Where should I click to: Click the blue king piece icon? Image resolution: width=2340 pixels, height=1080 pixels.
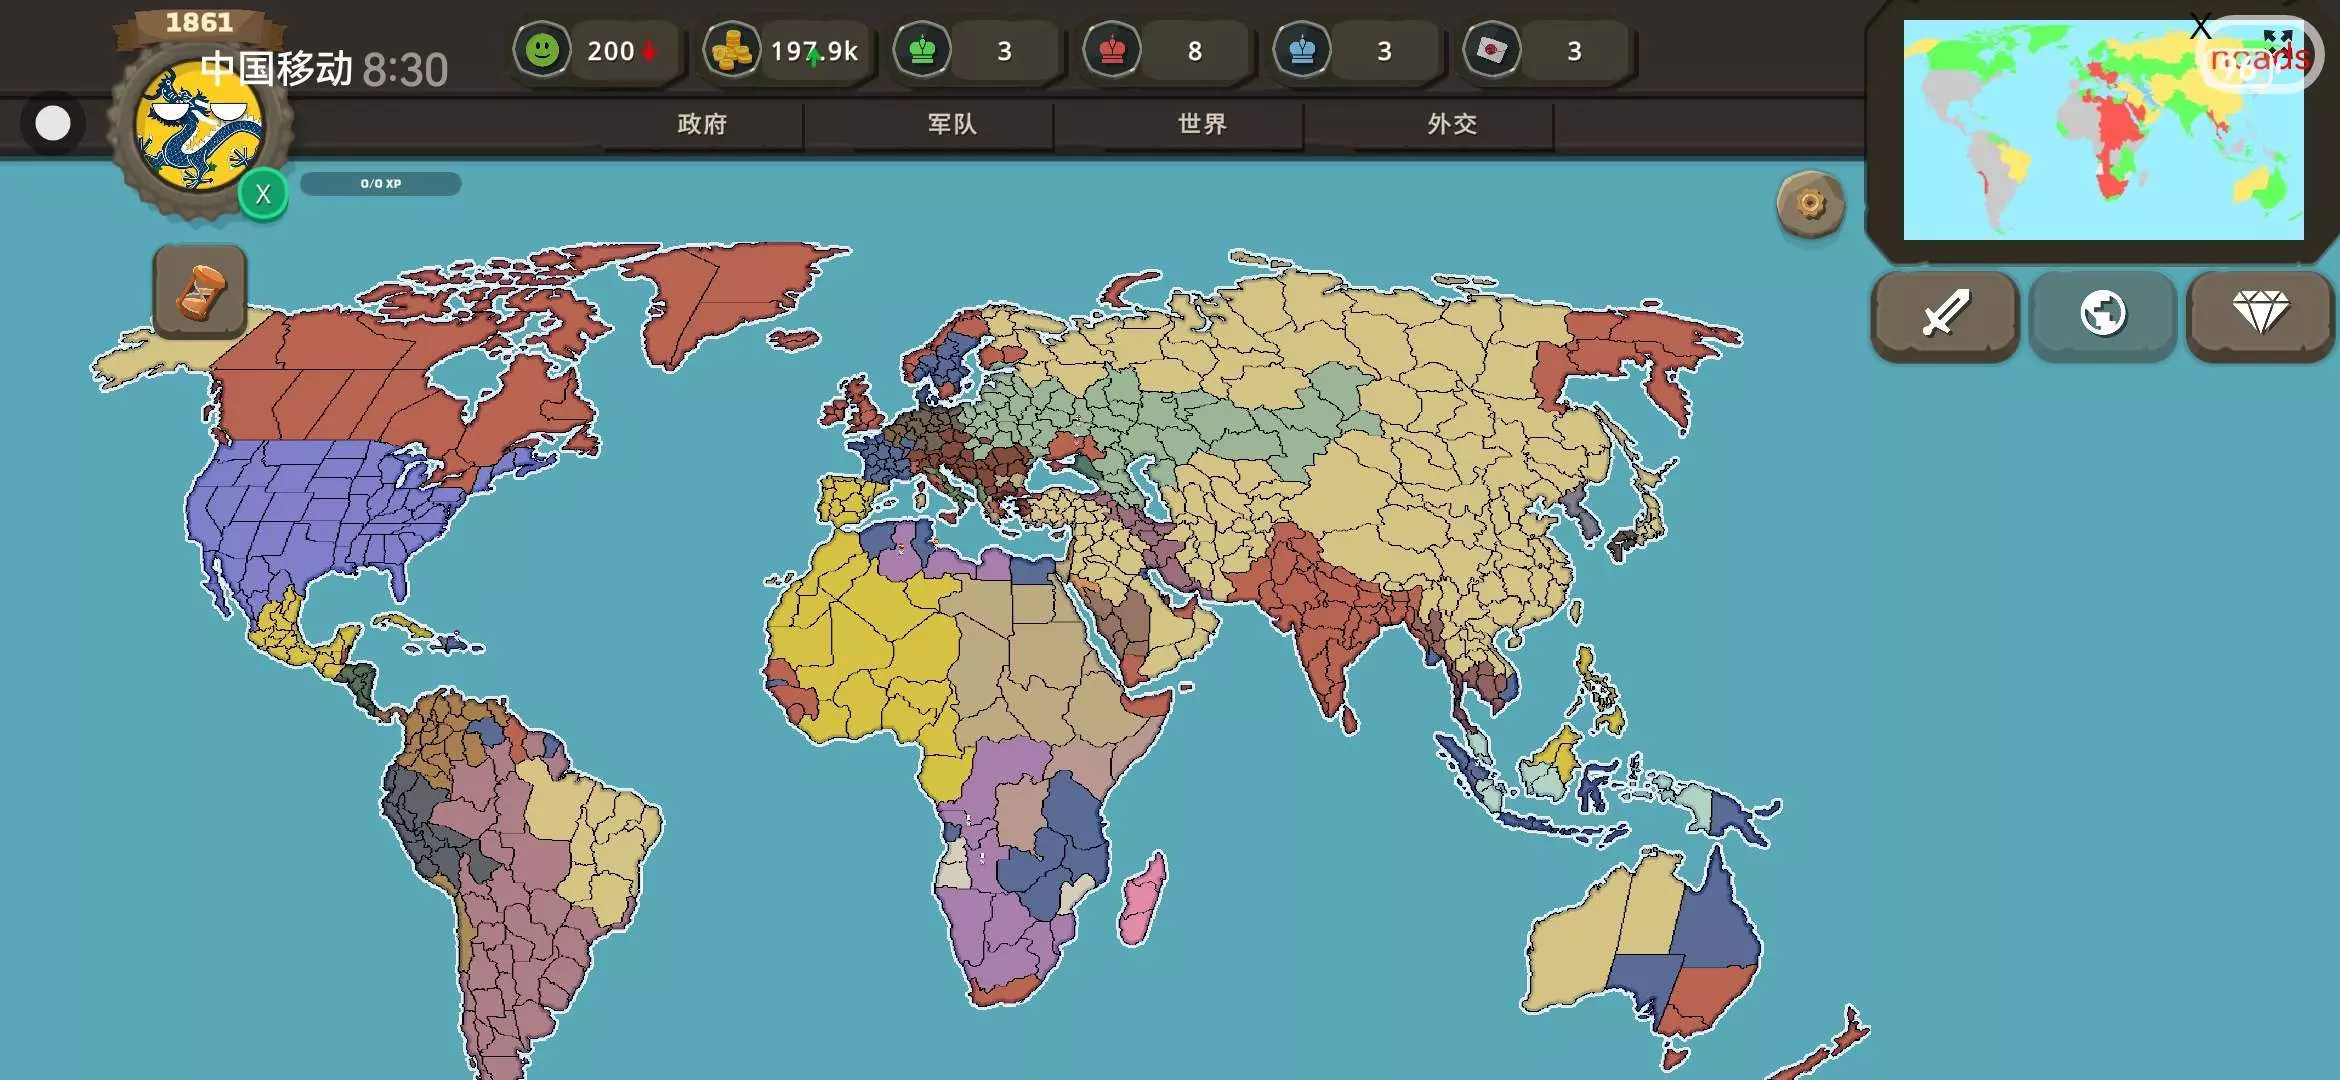pos(1302,50)
